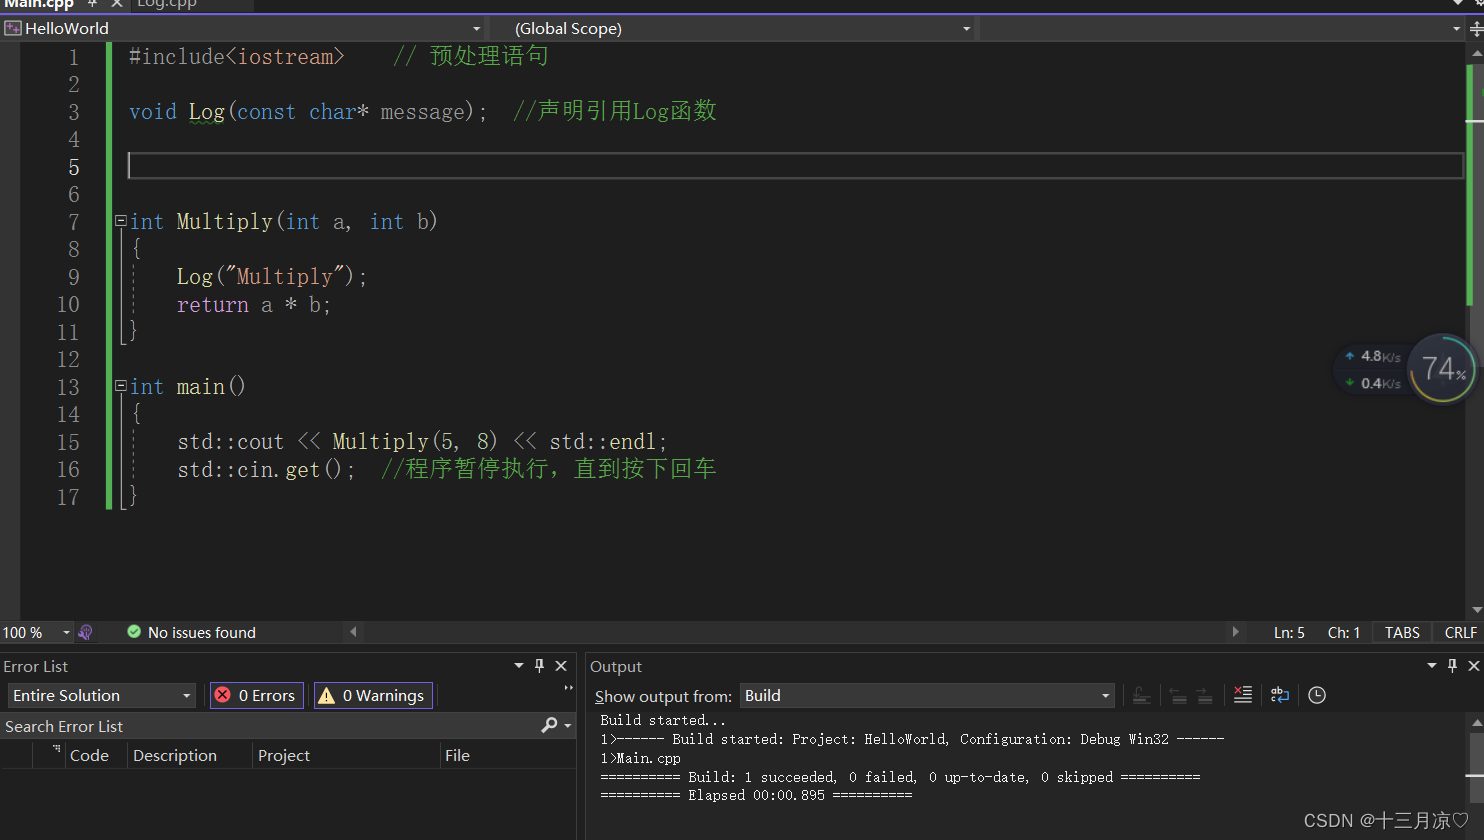
Task: Click the Ch: 1 status indicator
Action: [1344, 633]
